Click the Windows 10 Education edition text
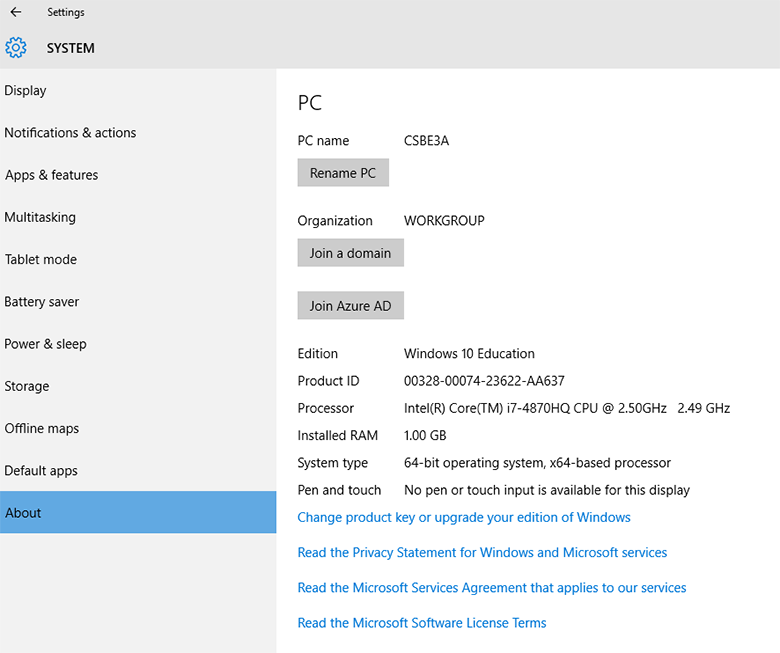The image size is (780, 653). [469, 354]
